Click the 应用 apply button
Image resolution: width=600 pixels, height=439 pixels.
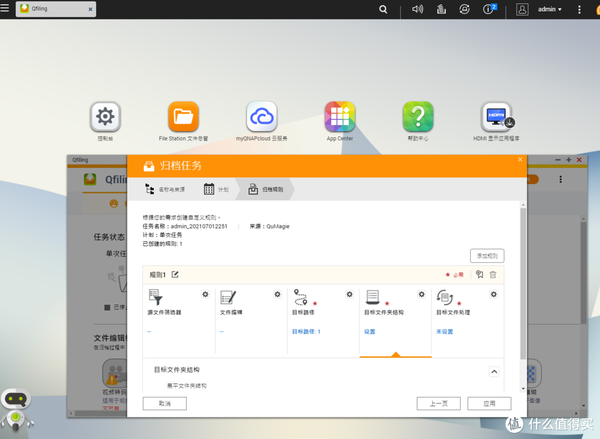pyautogui.click(x=489, y=403)
